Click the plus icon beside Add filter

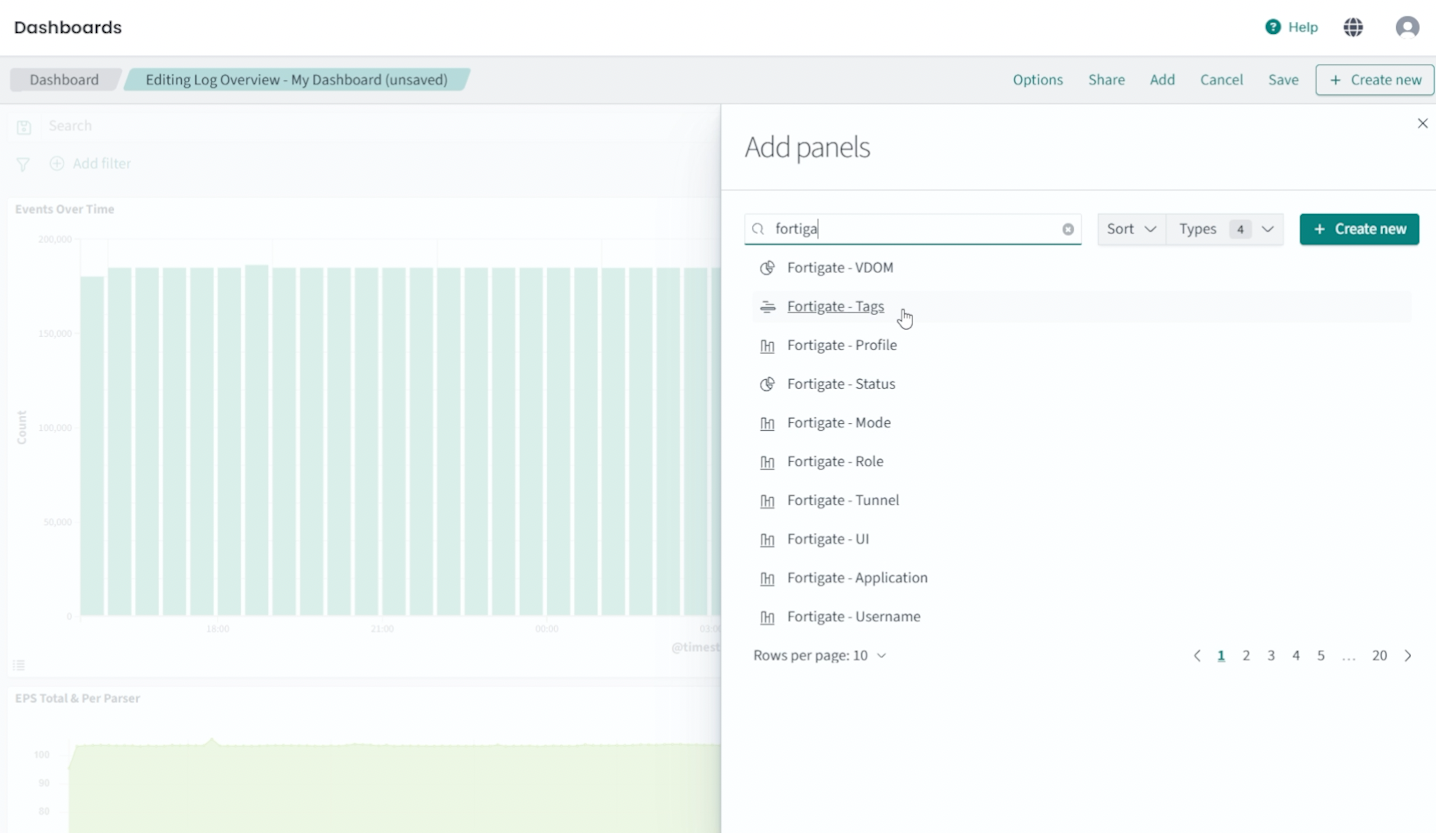[57, 163]
